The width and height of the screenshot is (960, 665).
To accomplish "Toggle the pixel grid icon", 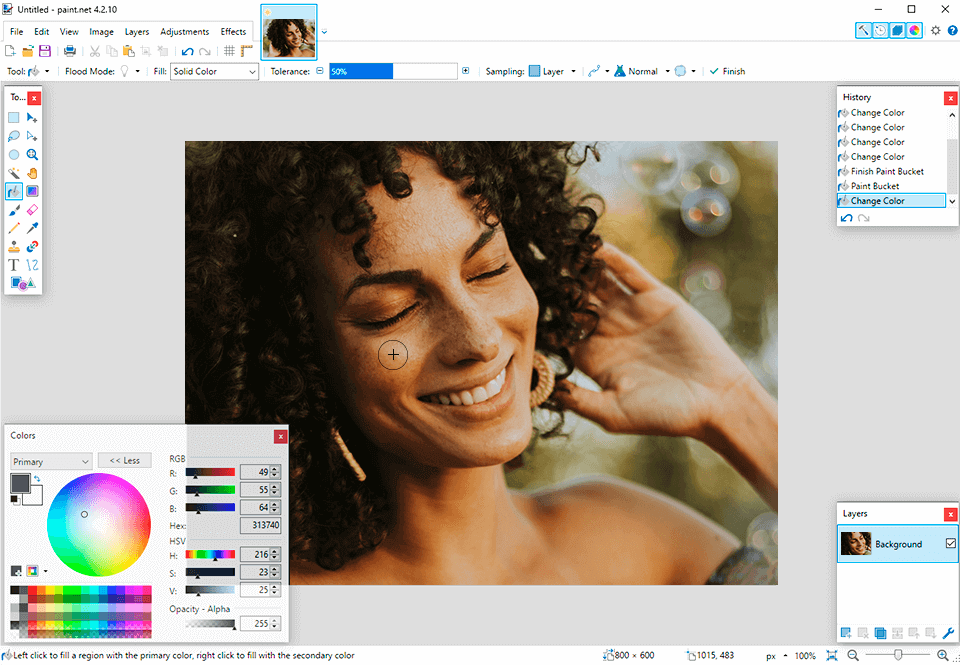I will click(x=229, y=51).
